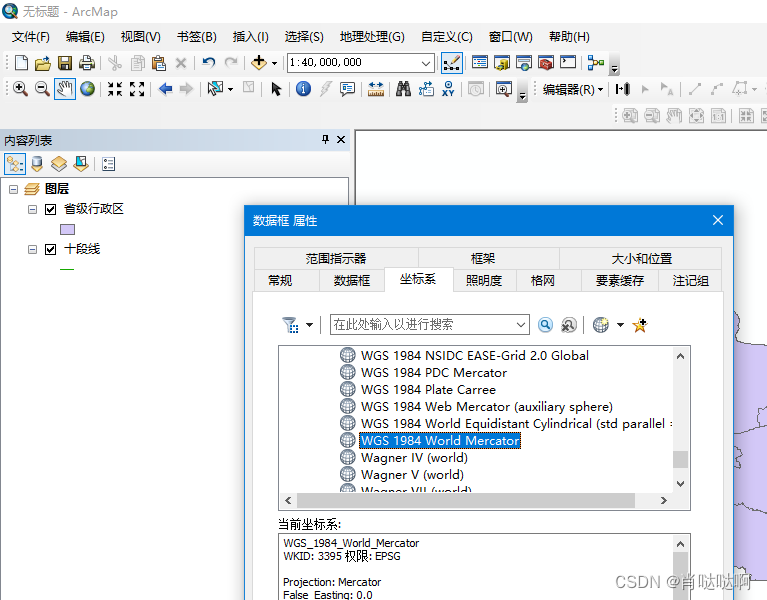
Task: Click the coordinate search magnifier button
Action: click(x=545, y=325)
